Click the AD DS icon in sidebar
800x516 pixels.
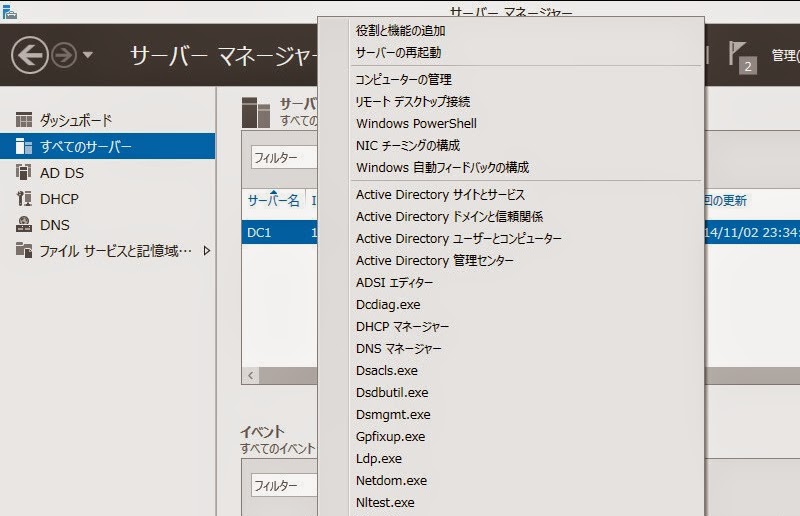click(23, 173)
